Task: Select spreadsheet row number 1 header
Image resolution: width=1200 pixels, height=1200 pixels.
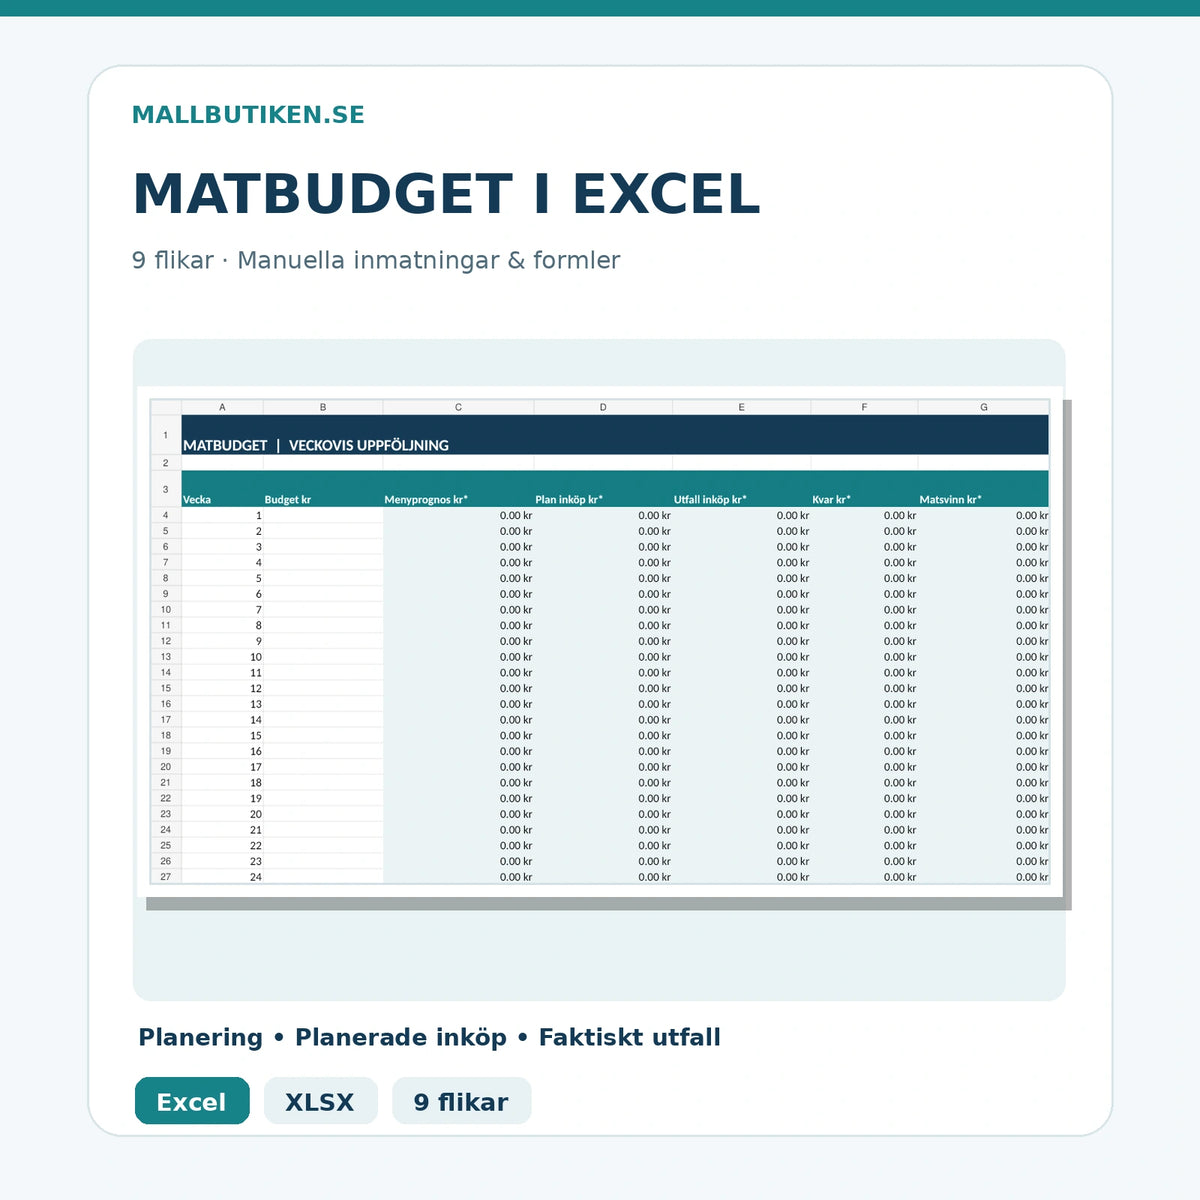Action: pos(166,435)
